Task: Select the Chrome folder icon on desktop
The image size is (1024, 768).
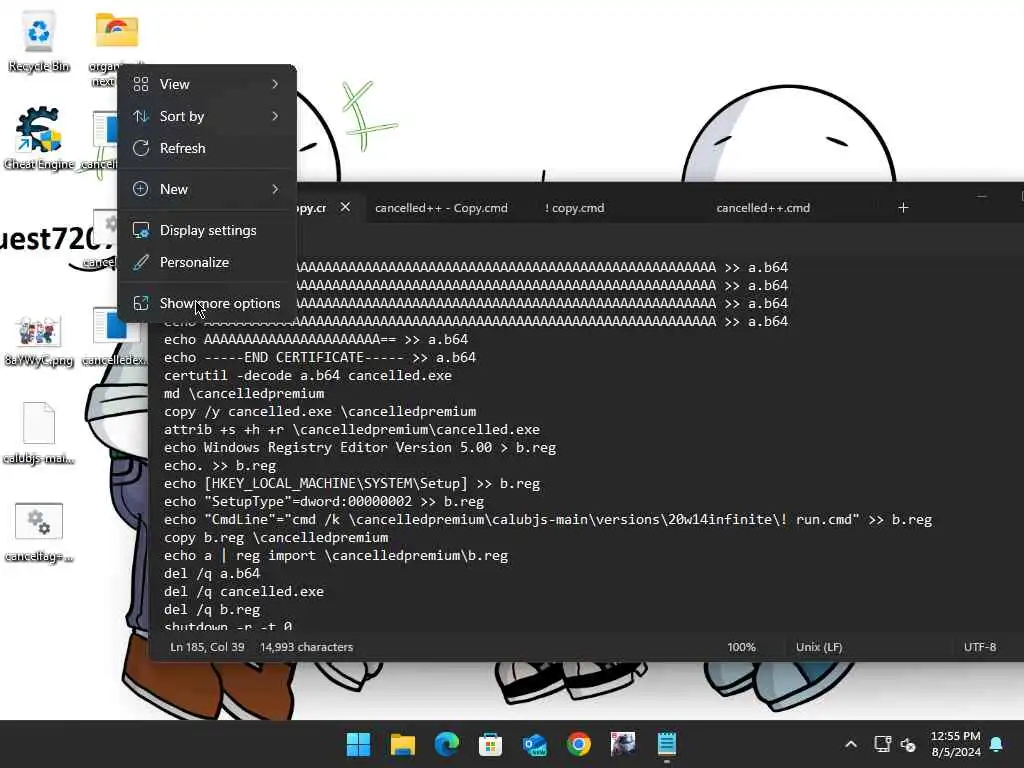Action: tap(116, 30)
